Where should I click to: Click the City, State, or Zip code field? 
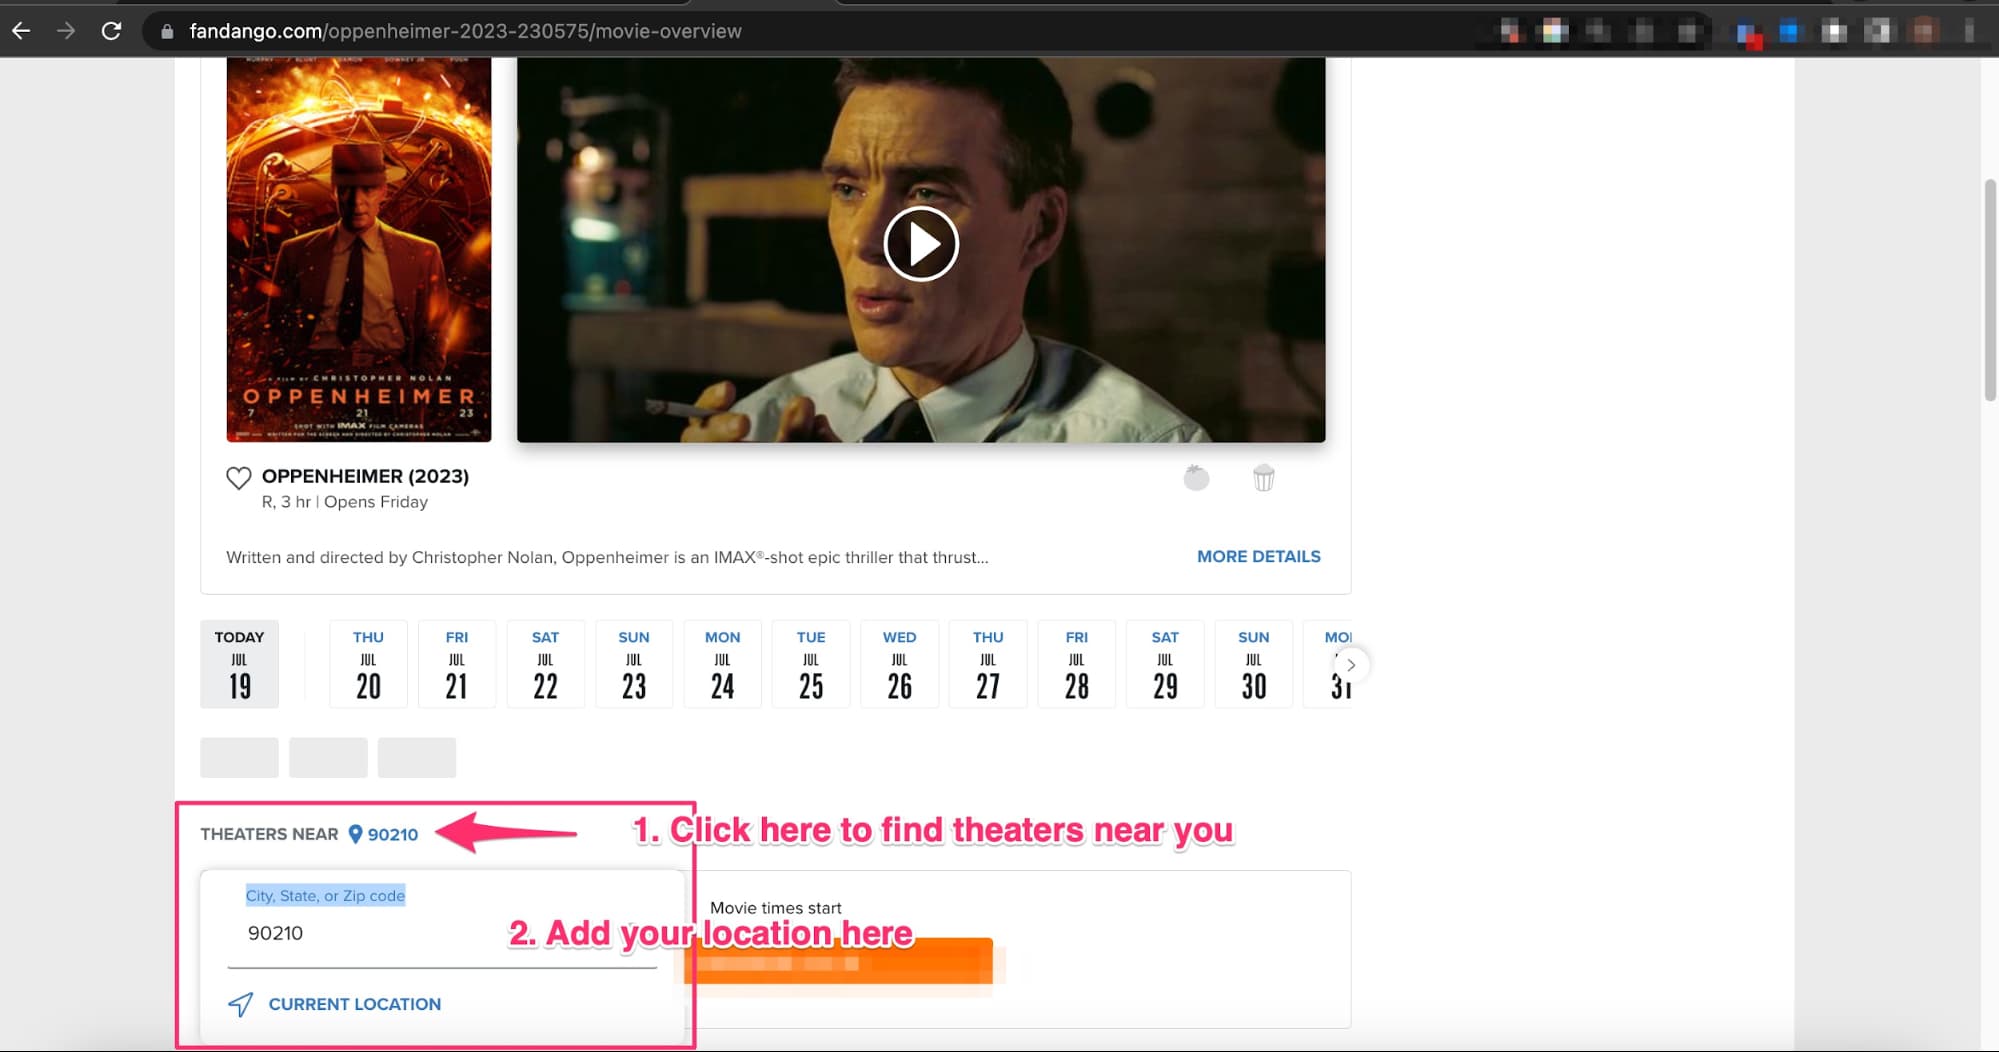pyautogui.click(x=440, y=933)
